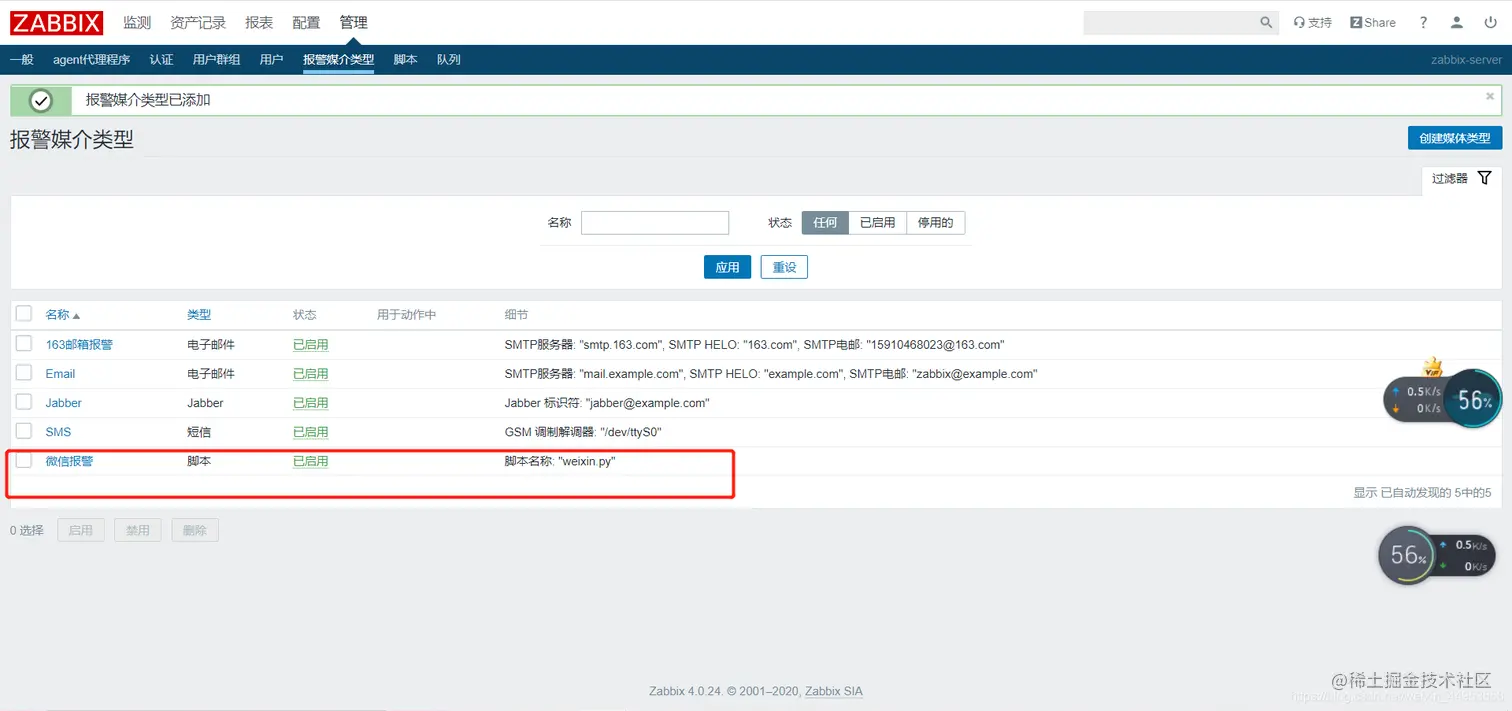Toggle 已启用 status for SMS

tap(311, 432)
